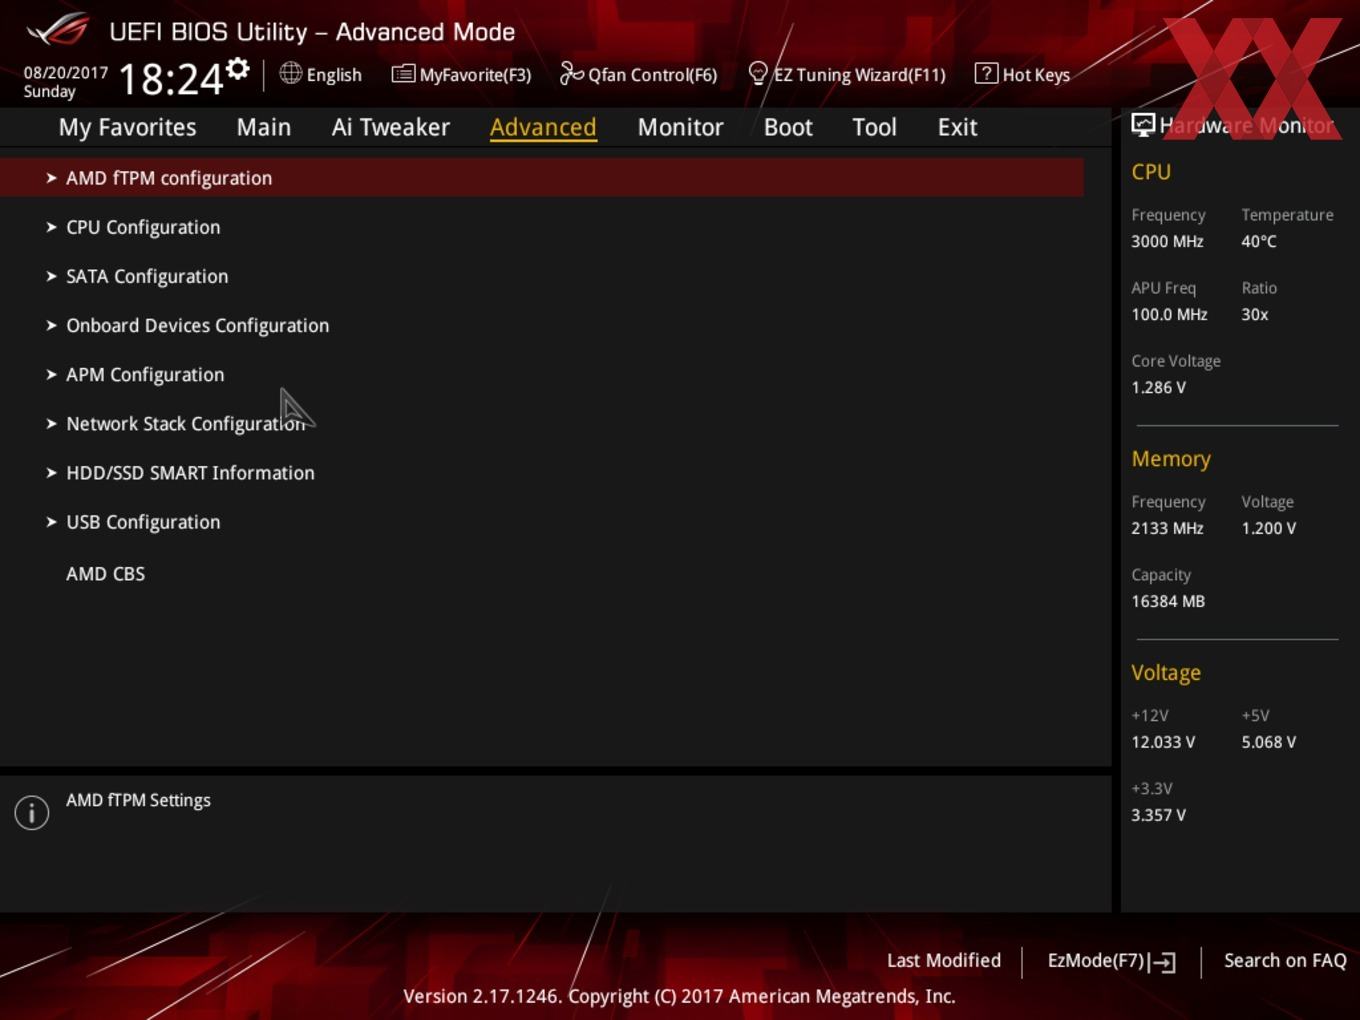
Task: Open APM Configuration entry
Action: coord(145,374)
